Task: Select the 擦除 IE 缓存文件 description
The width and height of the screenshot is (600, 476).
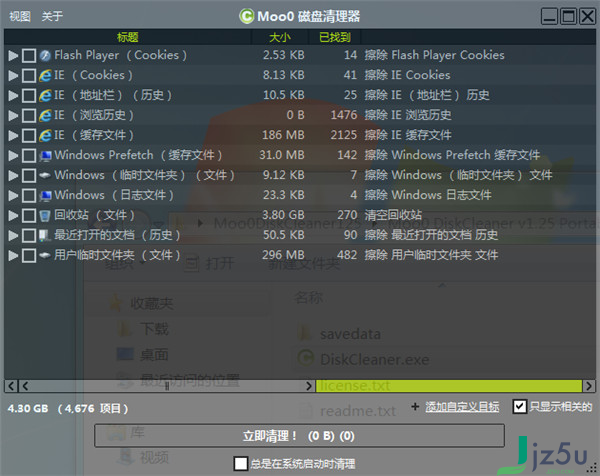Action: point(408,135)
